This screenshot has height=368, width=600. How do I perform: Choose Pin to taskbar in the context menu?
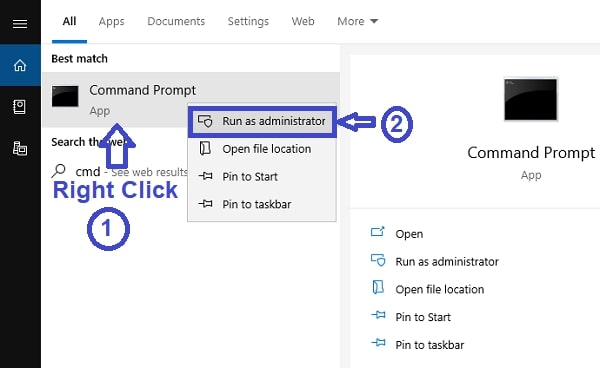pyautogui.click(x=262, y=204)
